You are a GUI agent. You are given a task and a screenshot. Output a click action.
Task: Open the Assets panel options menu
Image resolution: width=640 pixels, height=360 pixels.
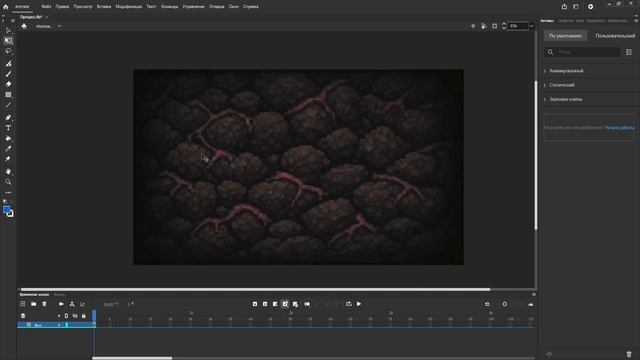[x=636, y=20]
